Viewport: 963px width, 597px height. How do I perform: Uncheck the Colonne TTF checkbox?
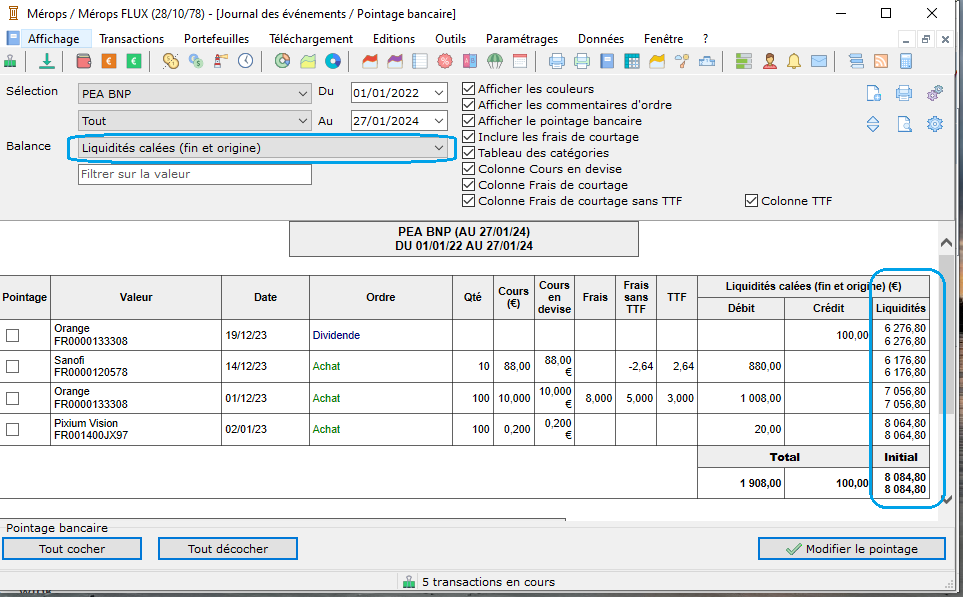[x=751, y=201]
